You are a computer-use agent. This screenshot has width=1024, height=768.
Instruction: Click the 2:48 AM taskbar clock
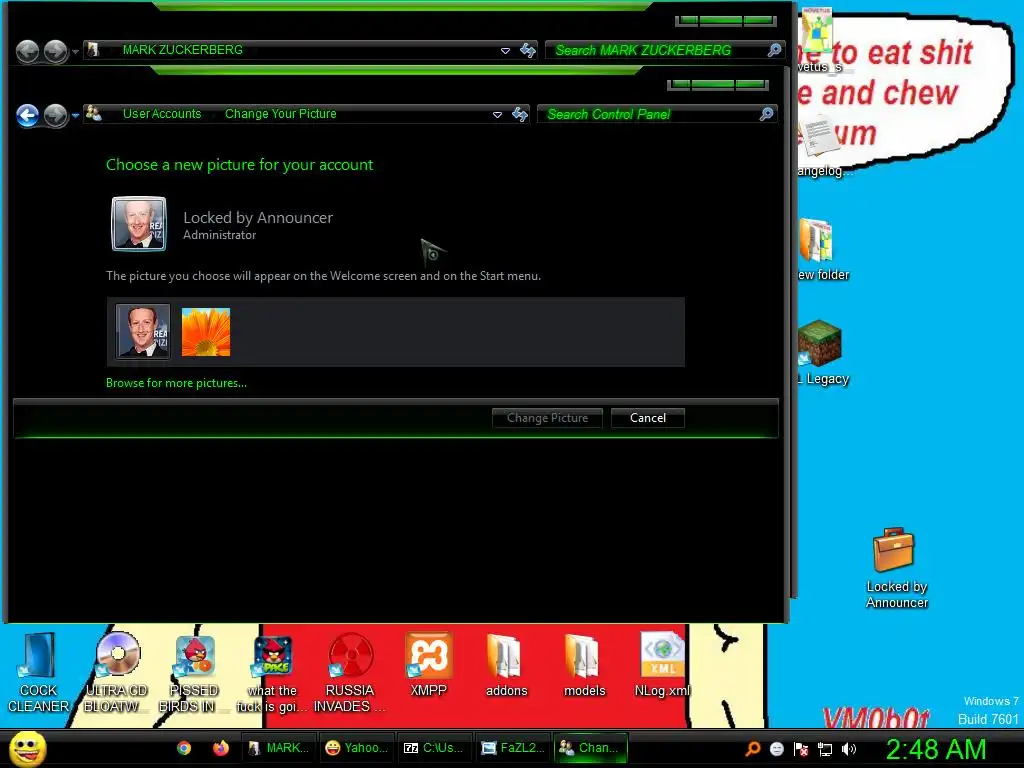pos(936,749)
